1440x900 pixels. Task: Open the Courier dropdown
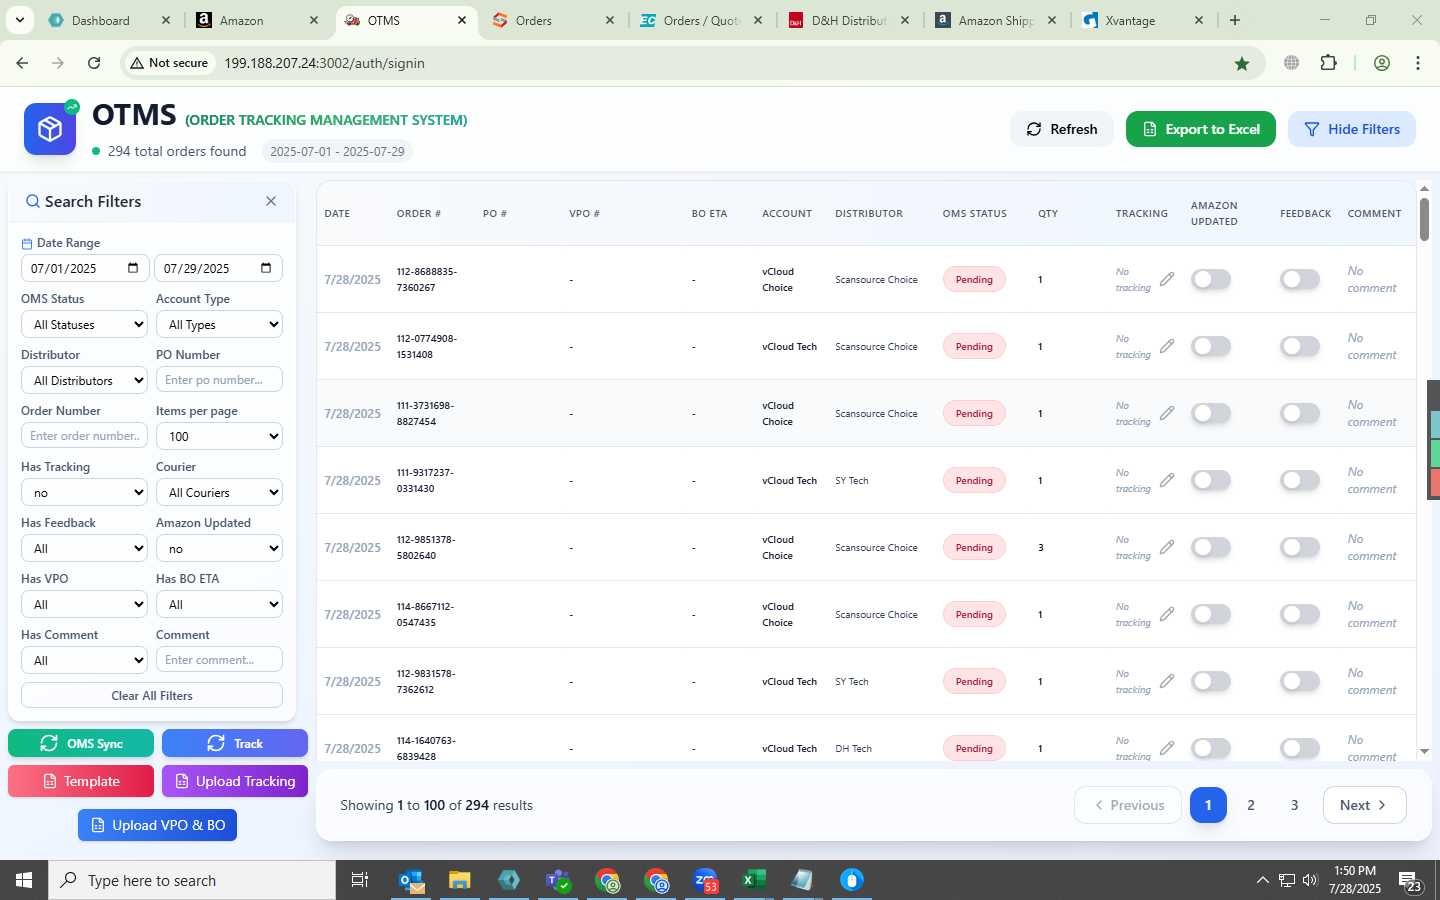219,492
